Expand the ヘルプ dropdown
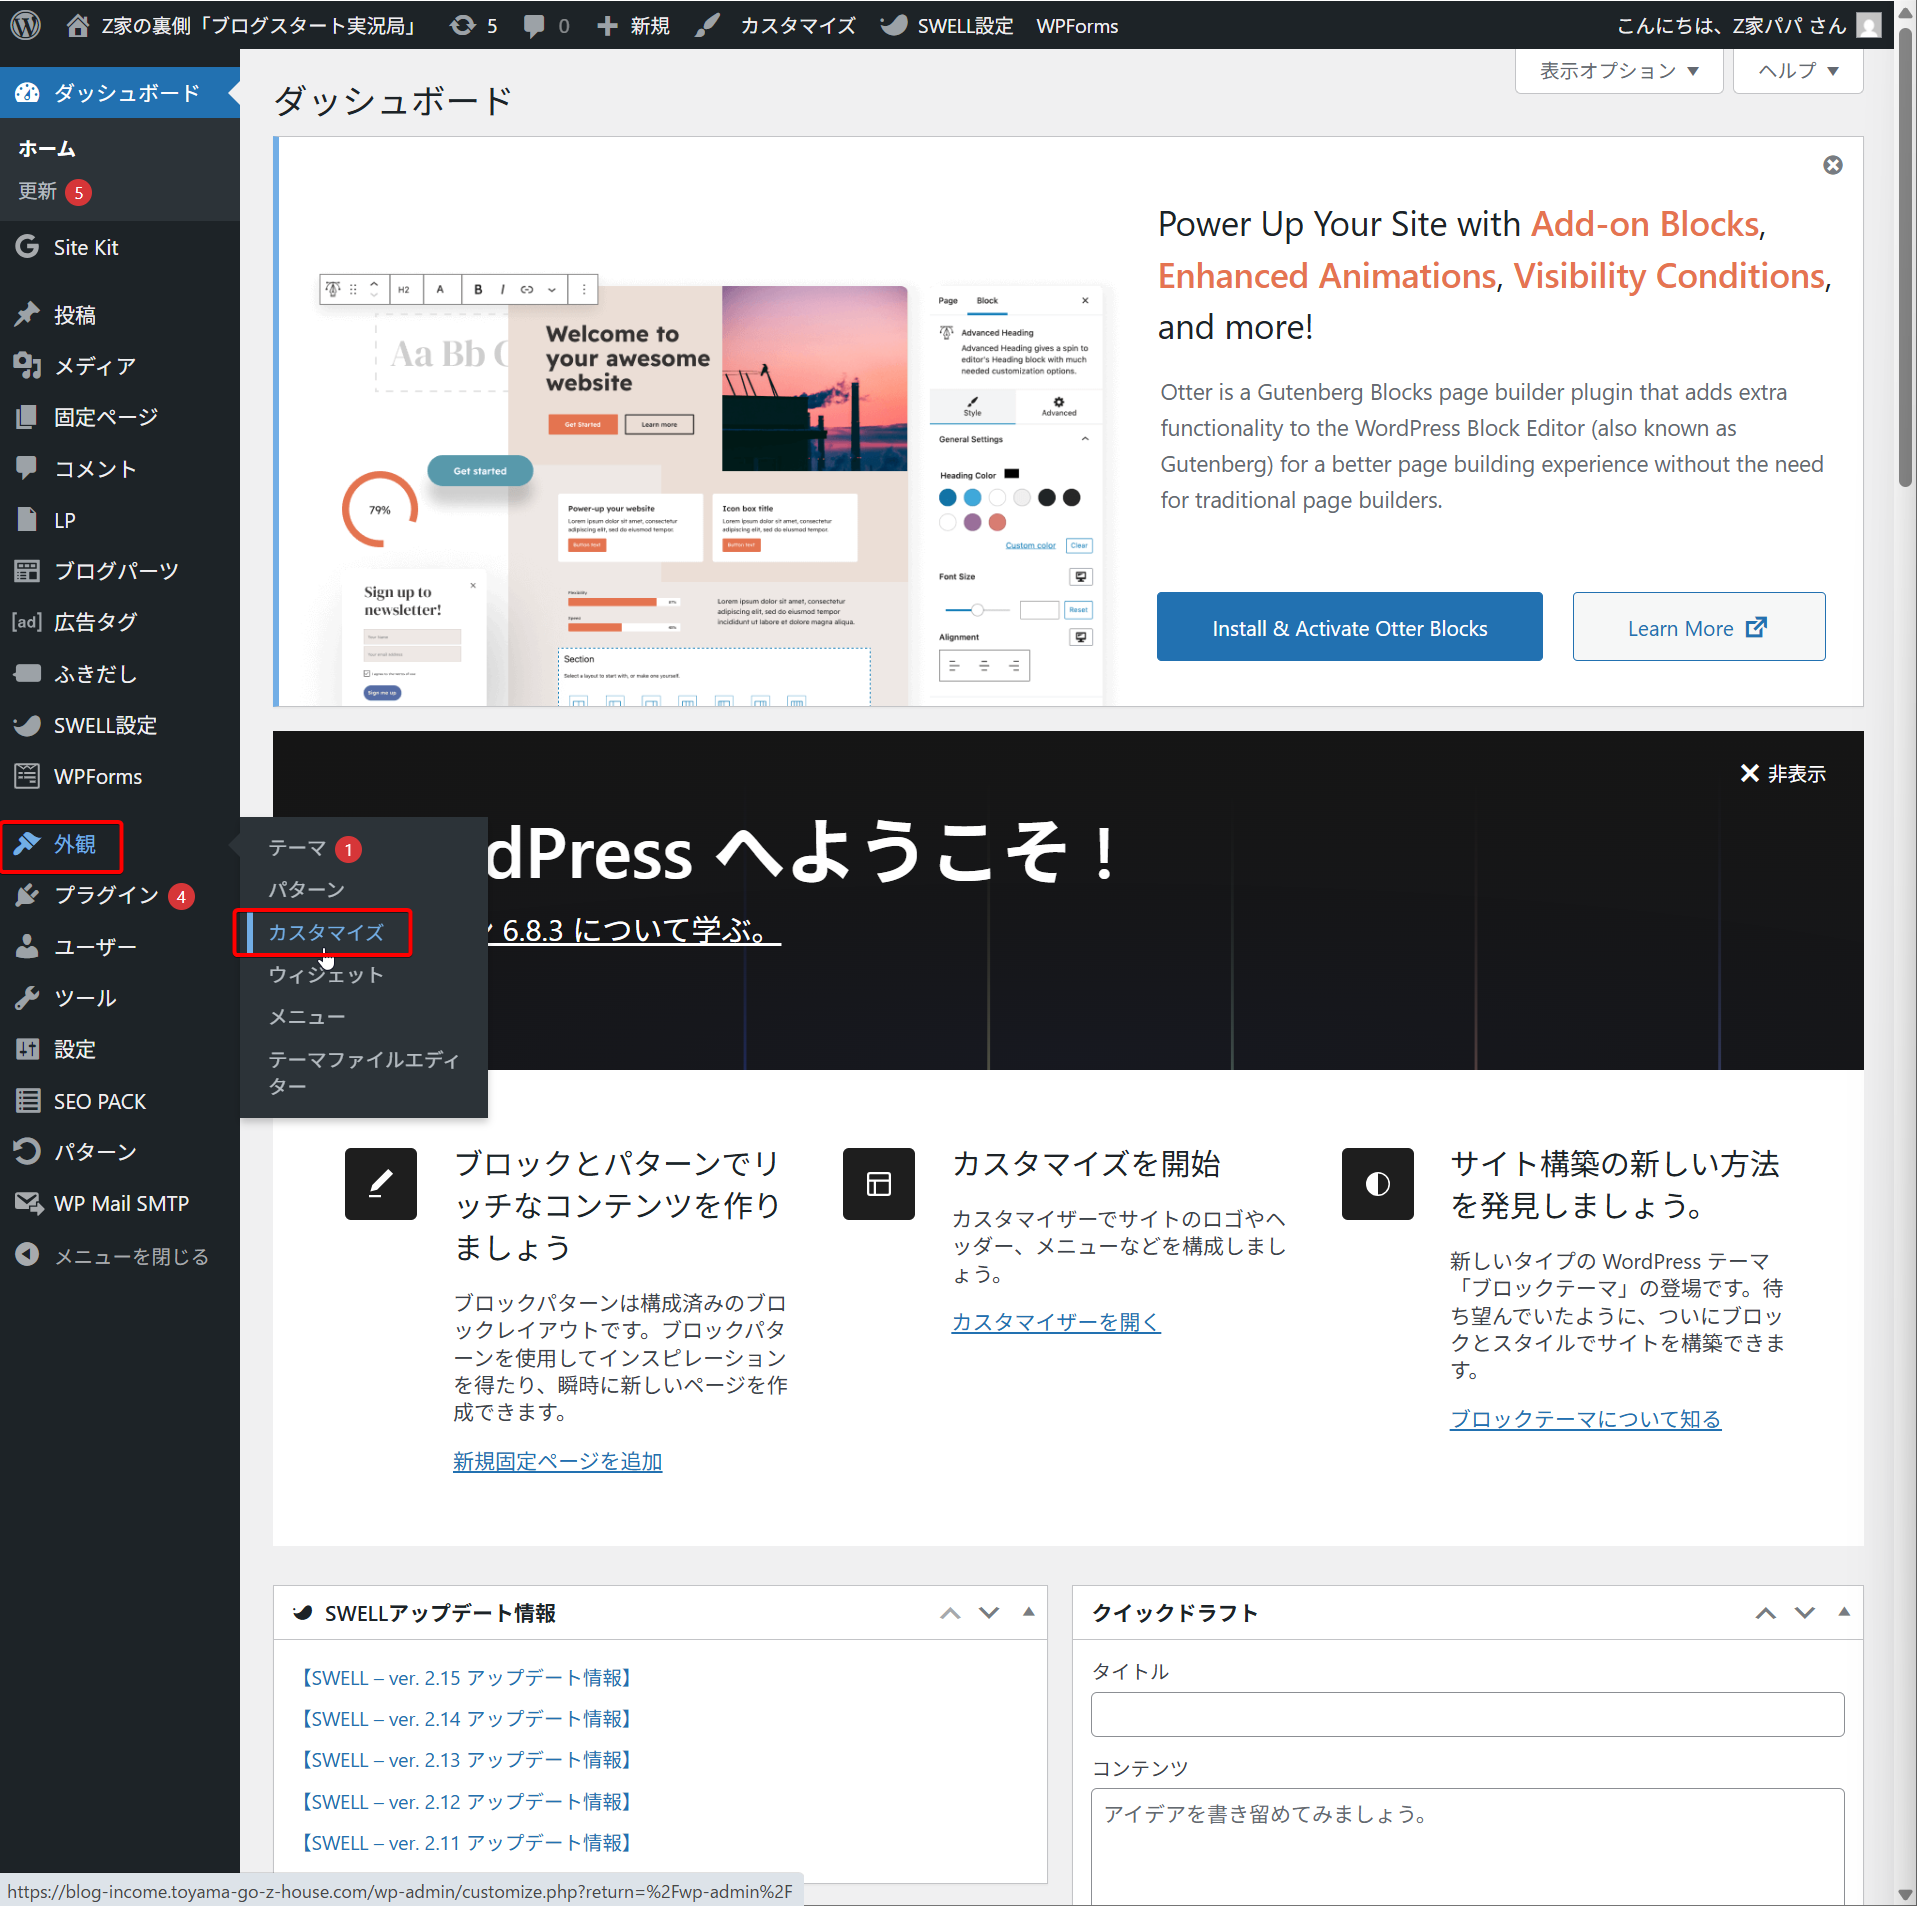 (1797, 71)
